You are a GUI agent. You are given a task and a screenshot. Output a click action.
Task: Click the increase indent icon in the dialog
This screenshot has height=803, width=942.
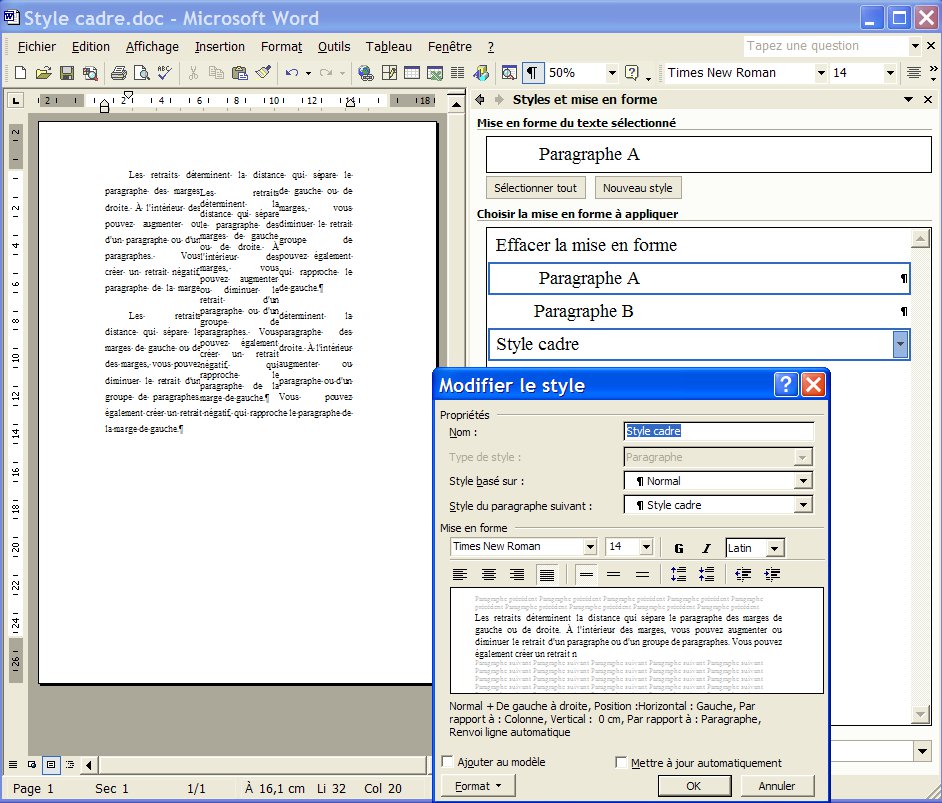tap(772, 574)
